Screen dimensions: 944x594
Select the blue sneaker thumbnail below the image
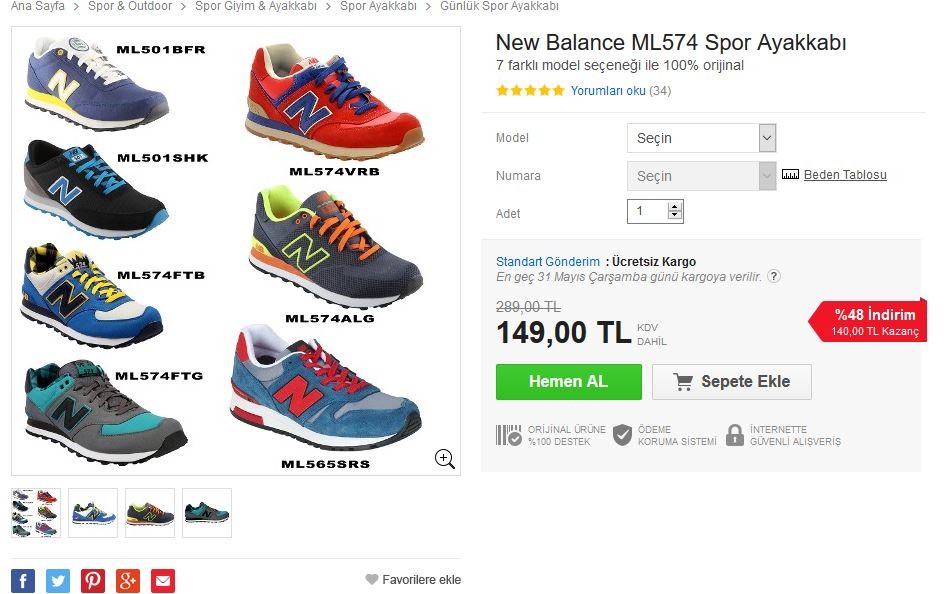click(92, 512)
